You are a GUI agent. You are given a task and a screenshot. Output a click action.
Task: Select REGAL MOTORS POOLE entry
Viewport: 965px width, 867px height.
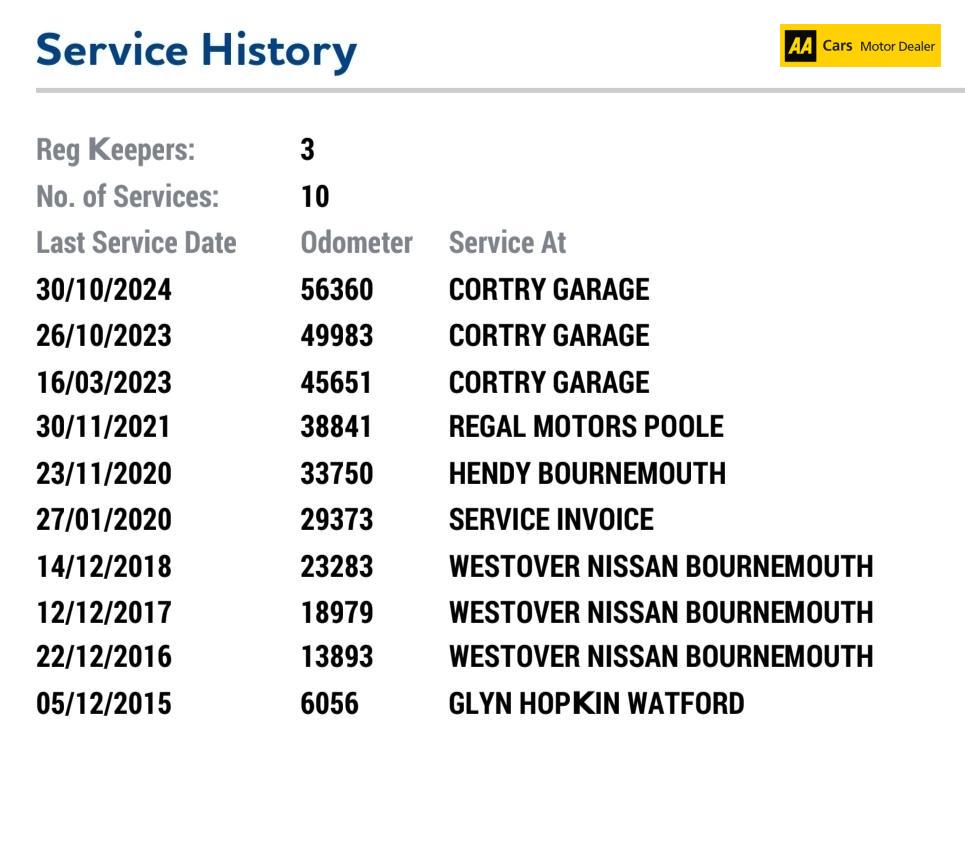coord(586,427)
